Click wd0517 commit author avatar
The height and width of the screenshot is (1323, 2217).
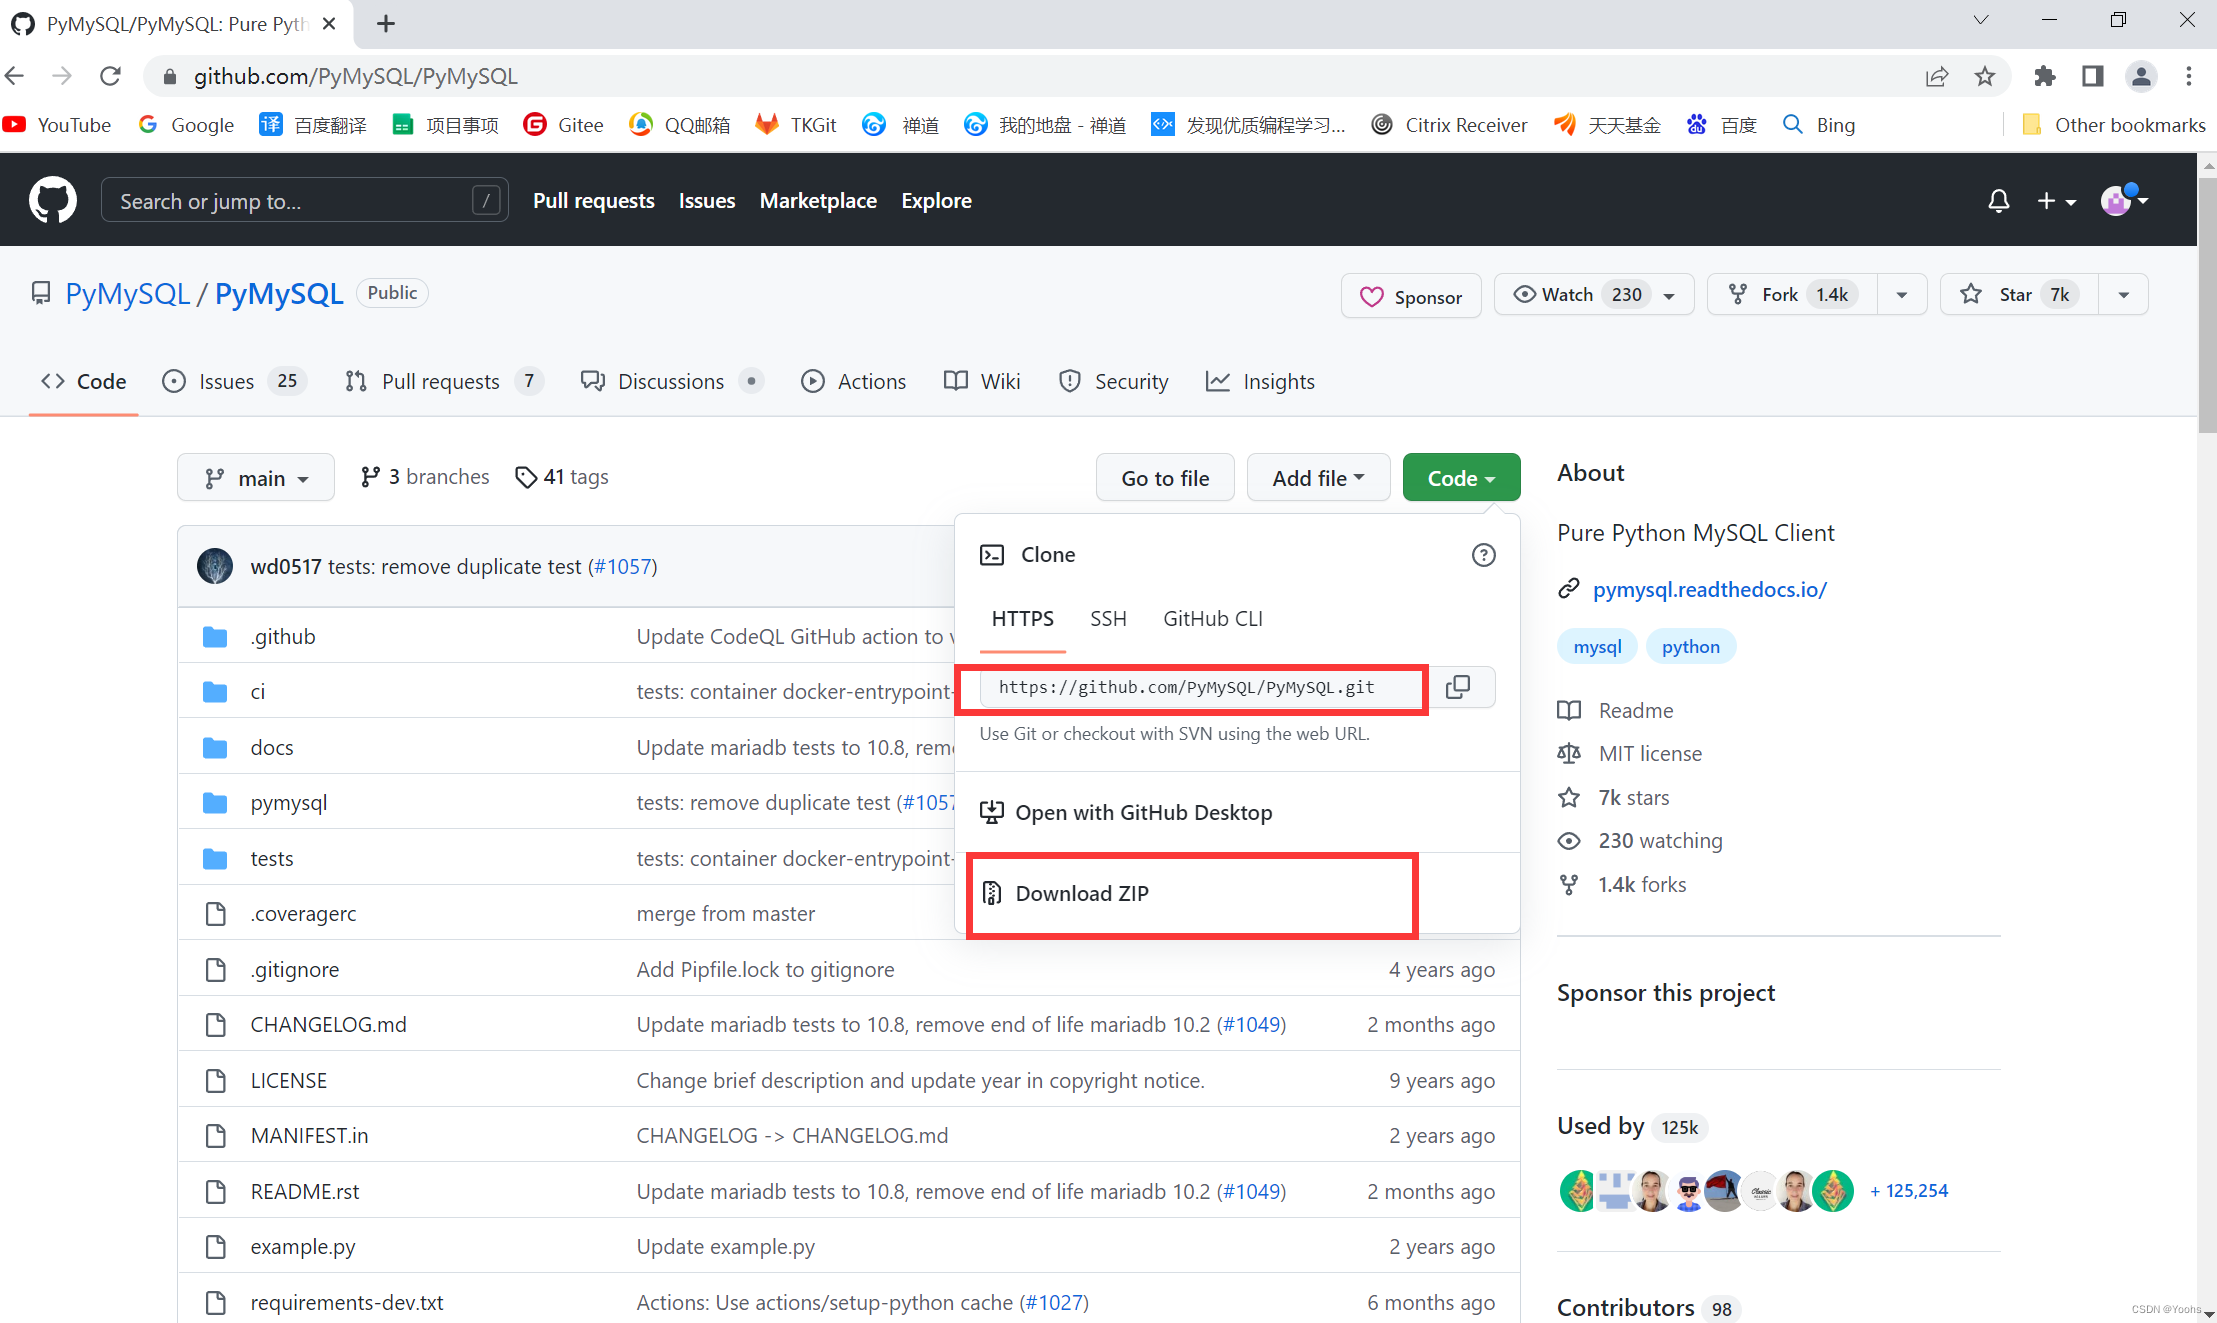pyautogui.click(x=215, y=566)
